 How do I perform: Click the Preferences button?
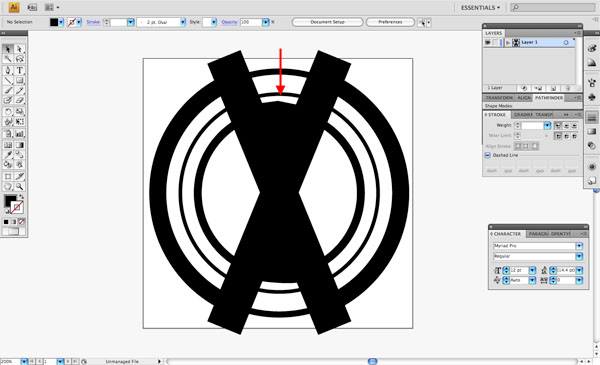(x=390, y=22)
